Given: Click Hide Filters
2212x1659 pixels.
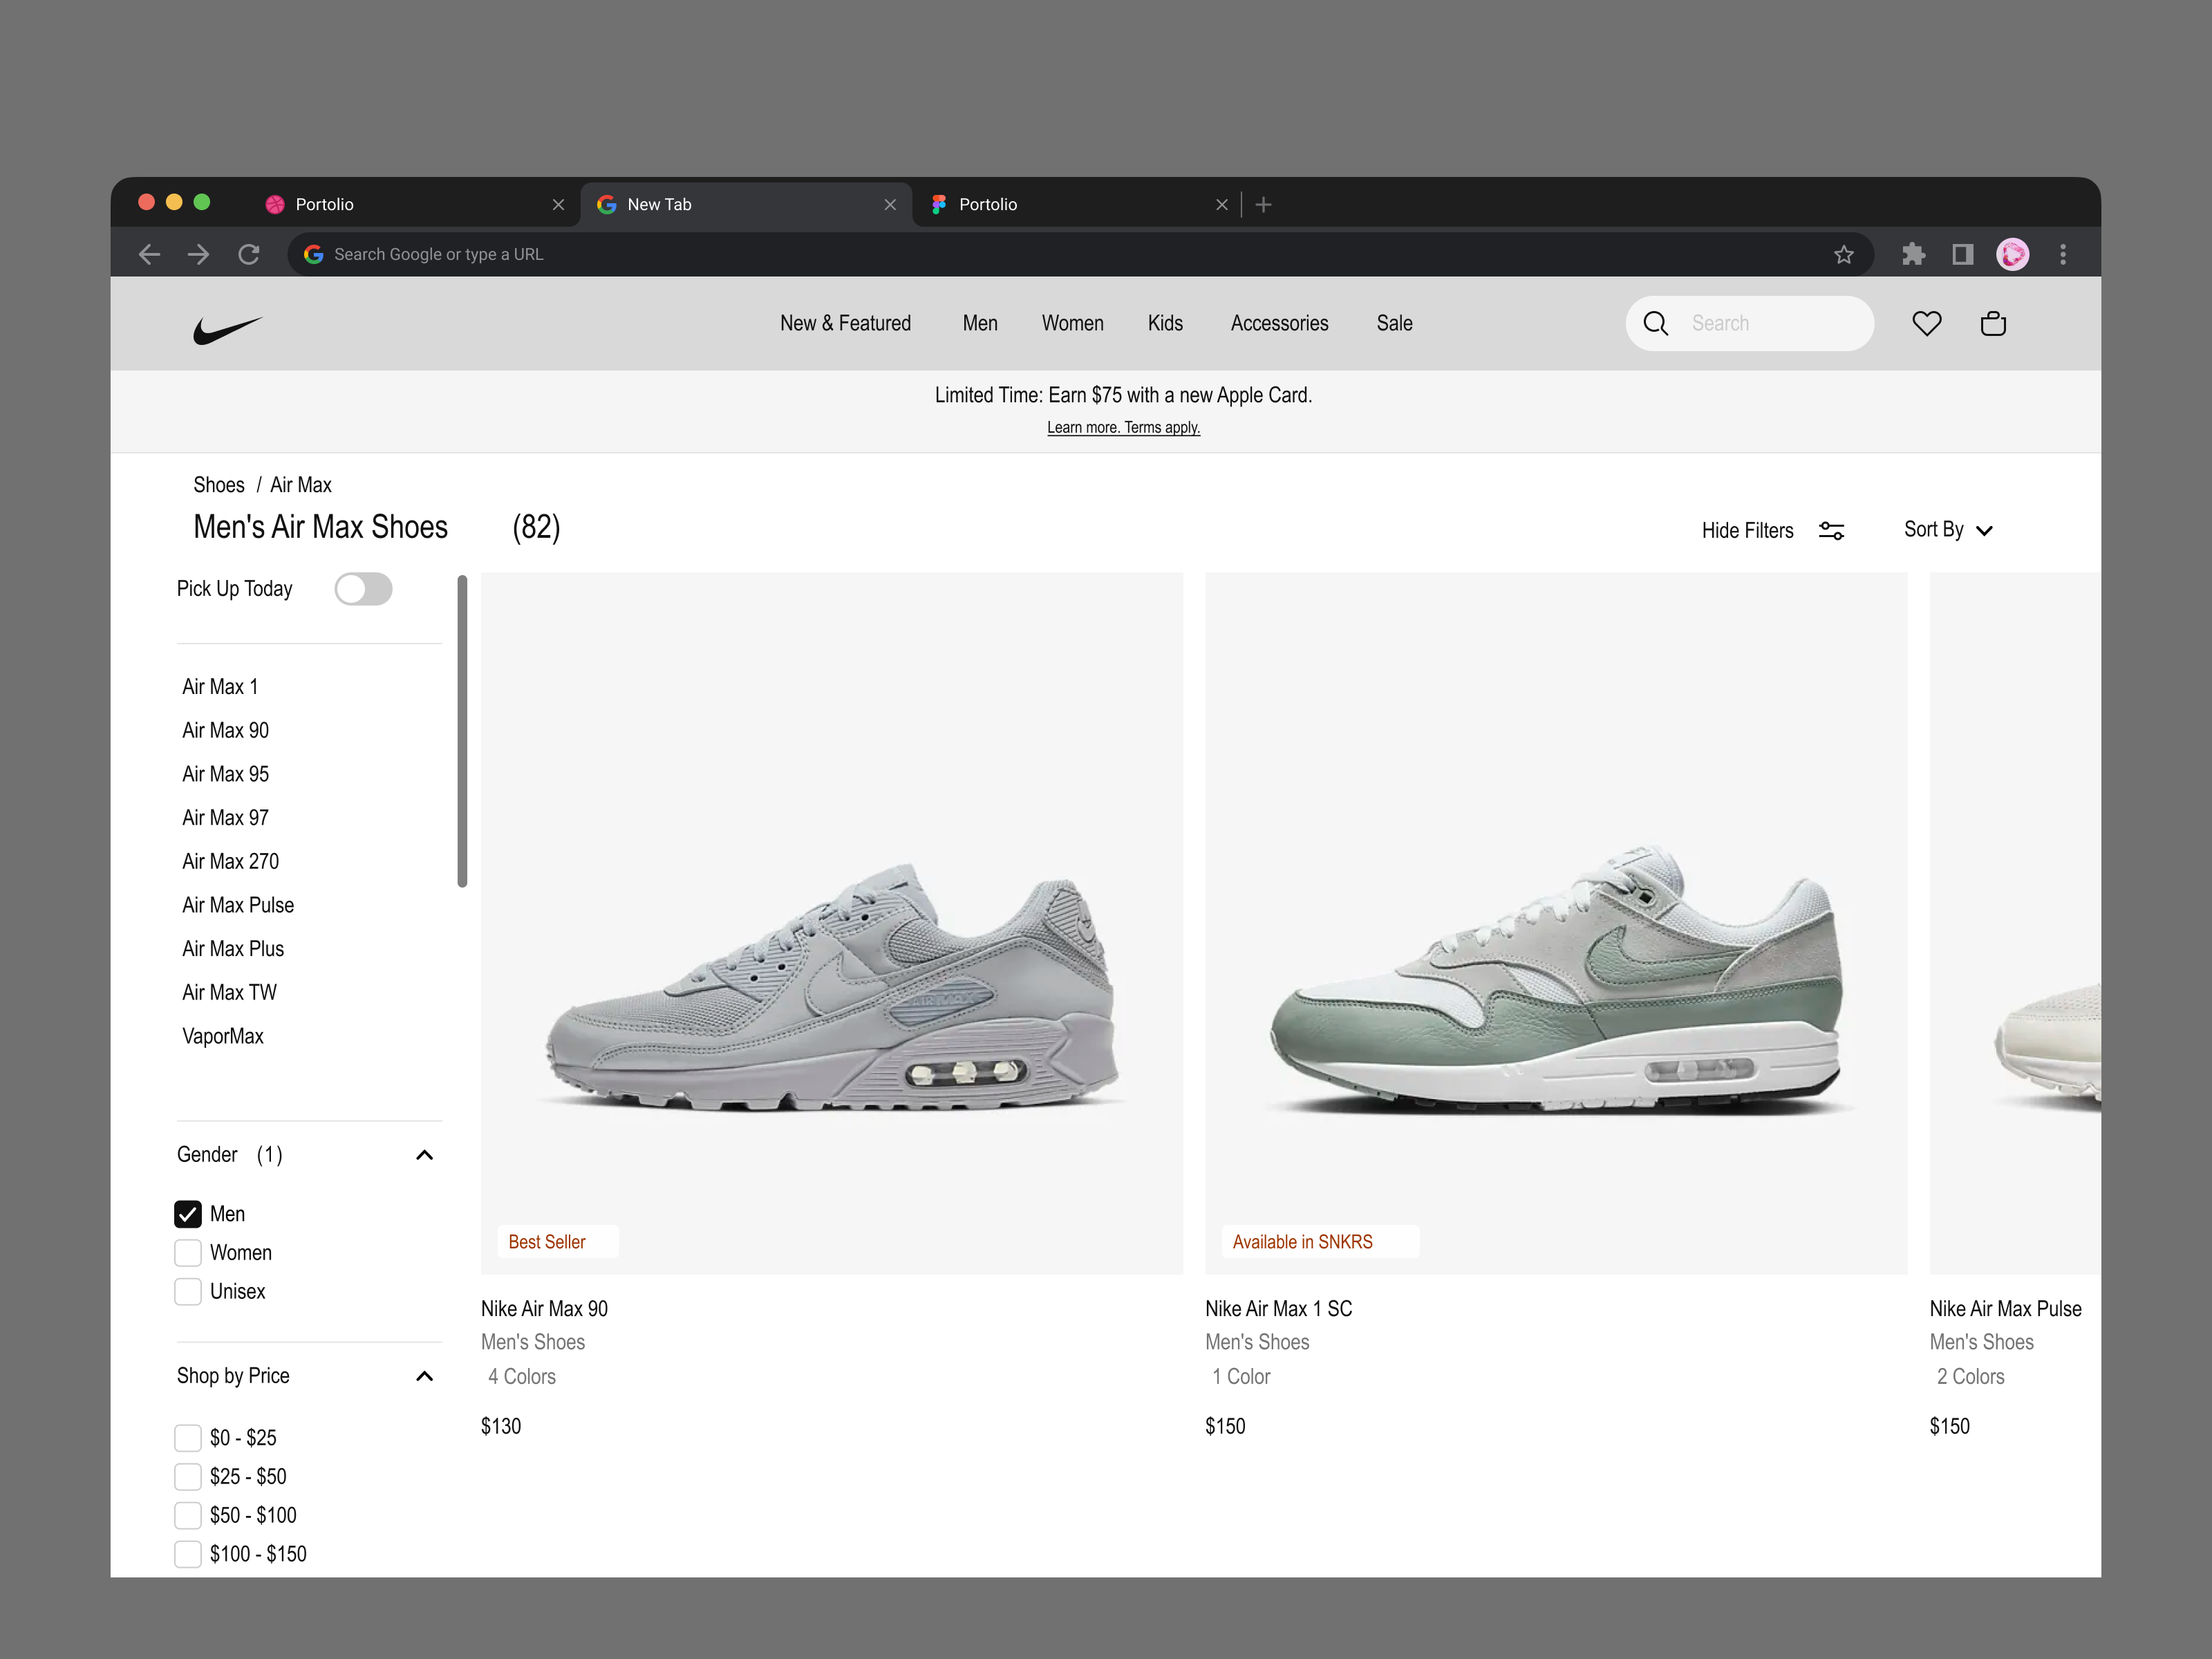Looking at the screenshot, I should (x=1747, y=530).
